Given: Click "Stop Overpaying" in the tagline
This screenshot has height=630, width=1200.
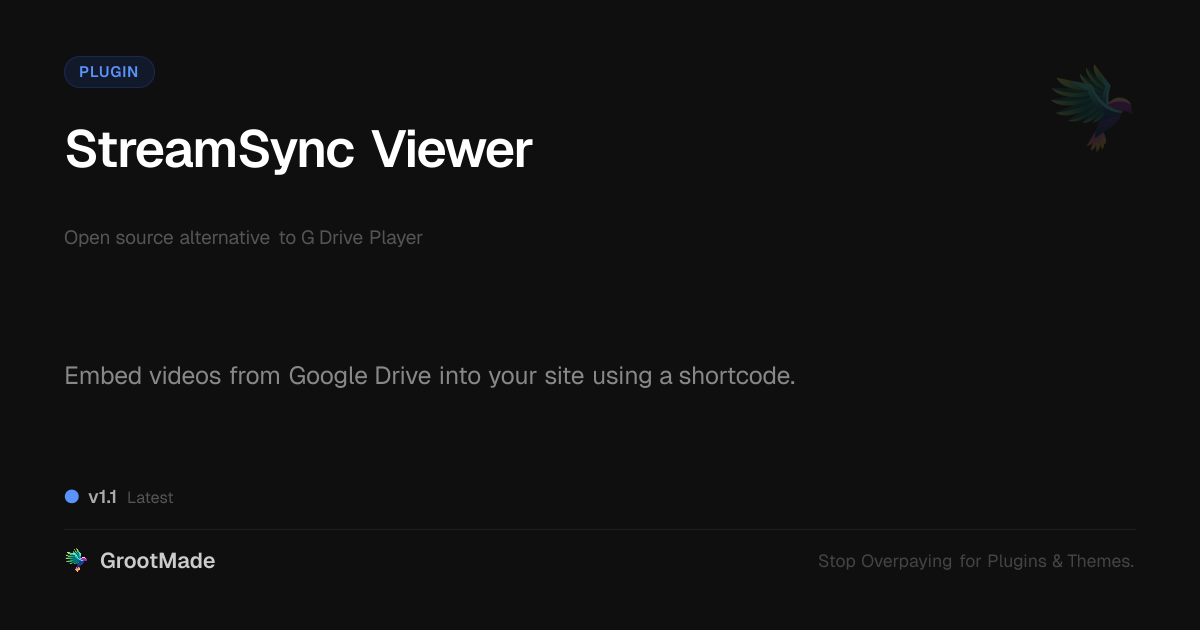Looking at the screenshot, I should (885, 561).
